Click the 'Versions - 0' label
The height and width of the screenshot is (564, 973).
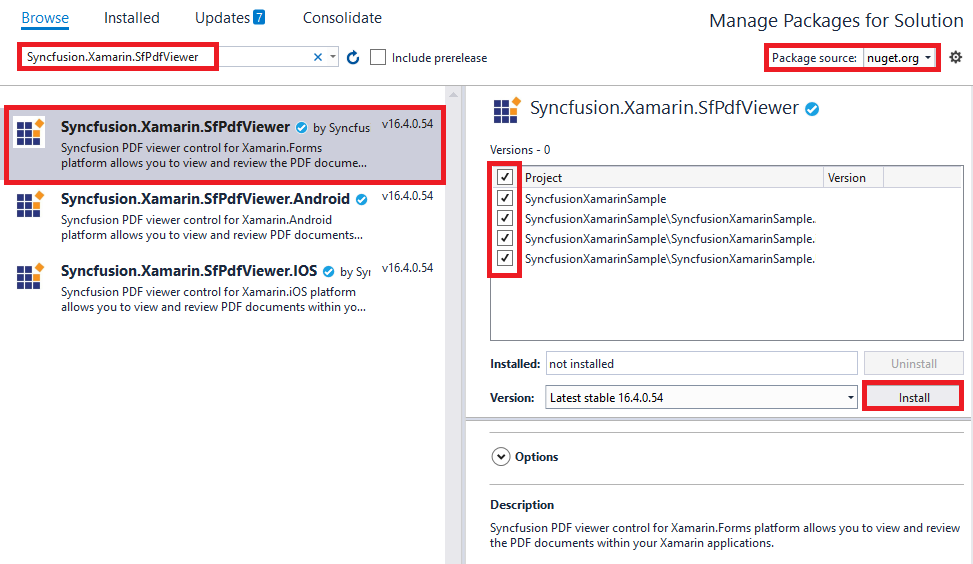[520, 150]
